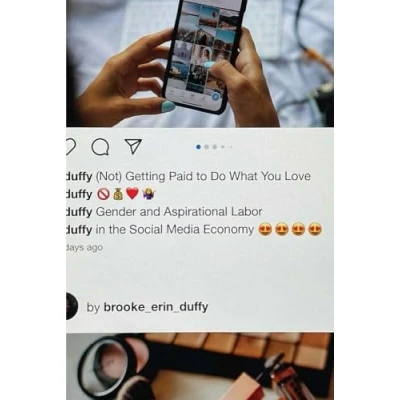The height and width of the screenshot is (400, 400).
Task: Open the top photo of hands holding a phone
Action: pos(200,63)
